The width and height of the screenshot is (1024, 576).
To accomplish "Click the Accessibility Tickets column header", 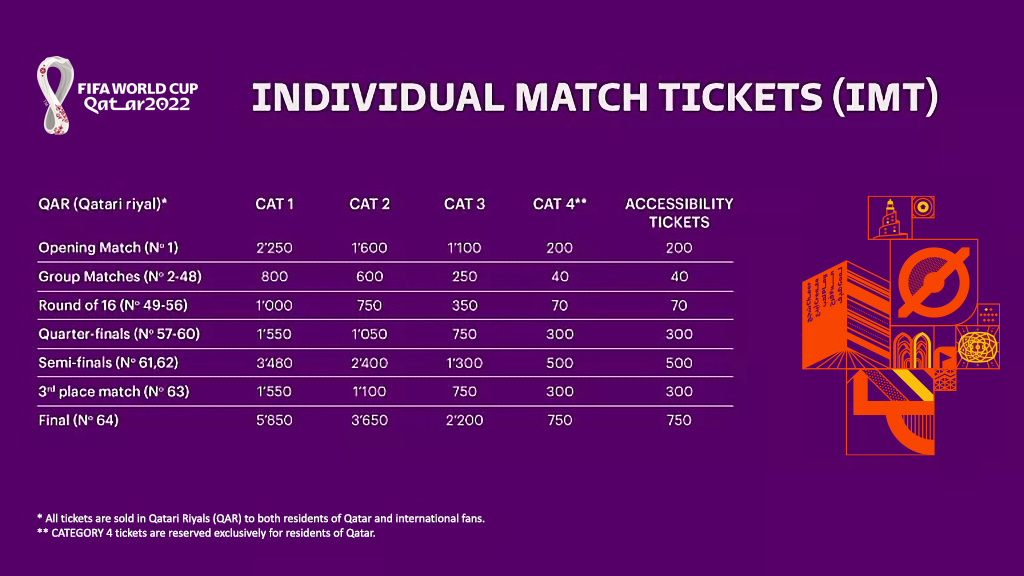I will (x=679, y=213).
